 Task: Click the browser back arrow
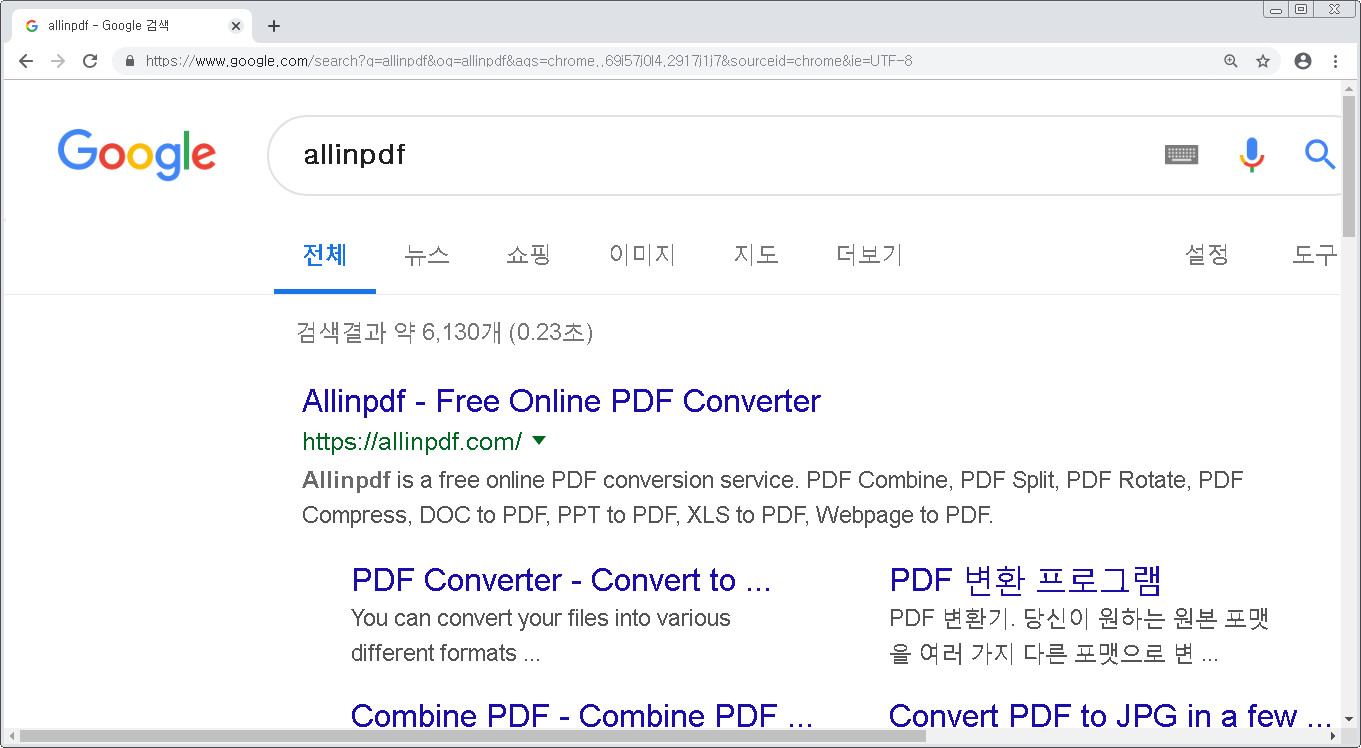point(26,61)
